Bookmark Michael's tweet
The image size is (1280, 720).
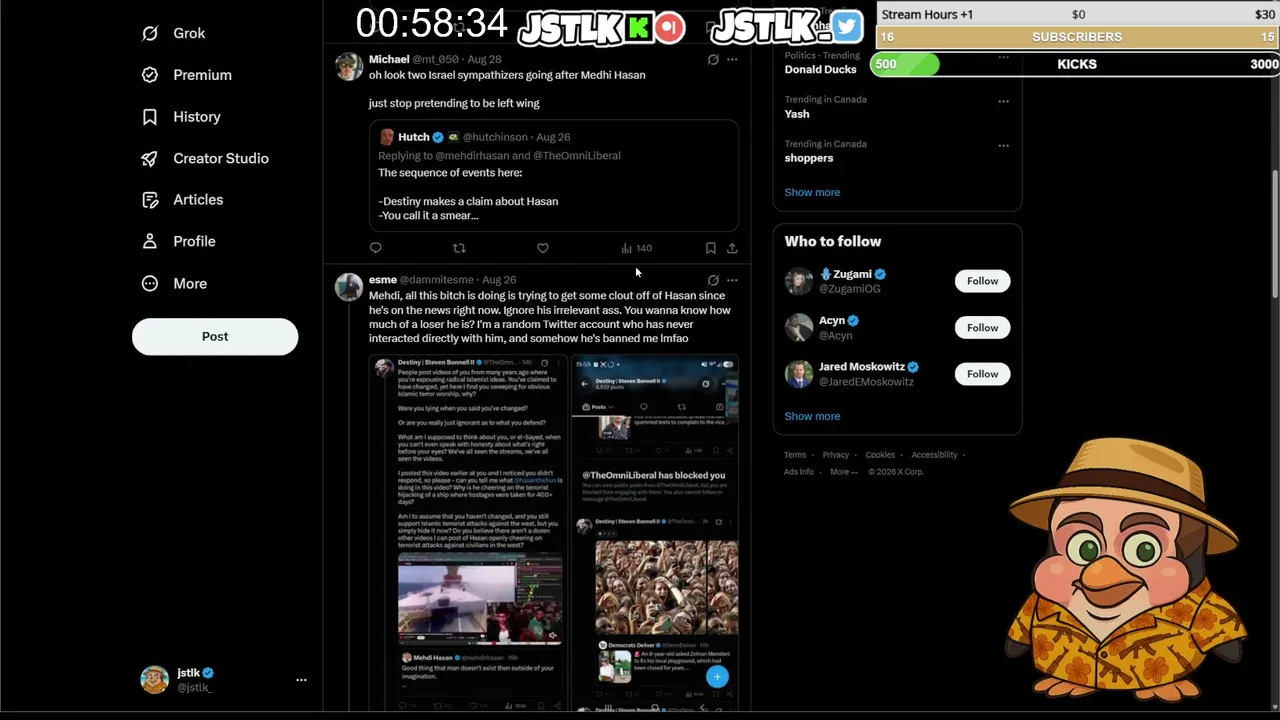click(x=710, y=248)
